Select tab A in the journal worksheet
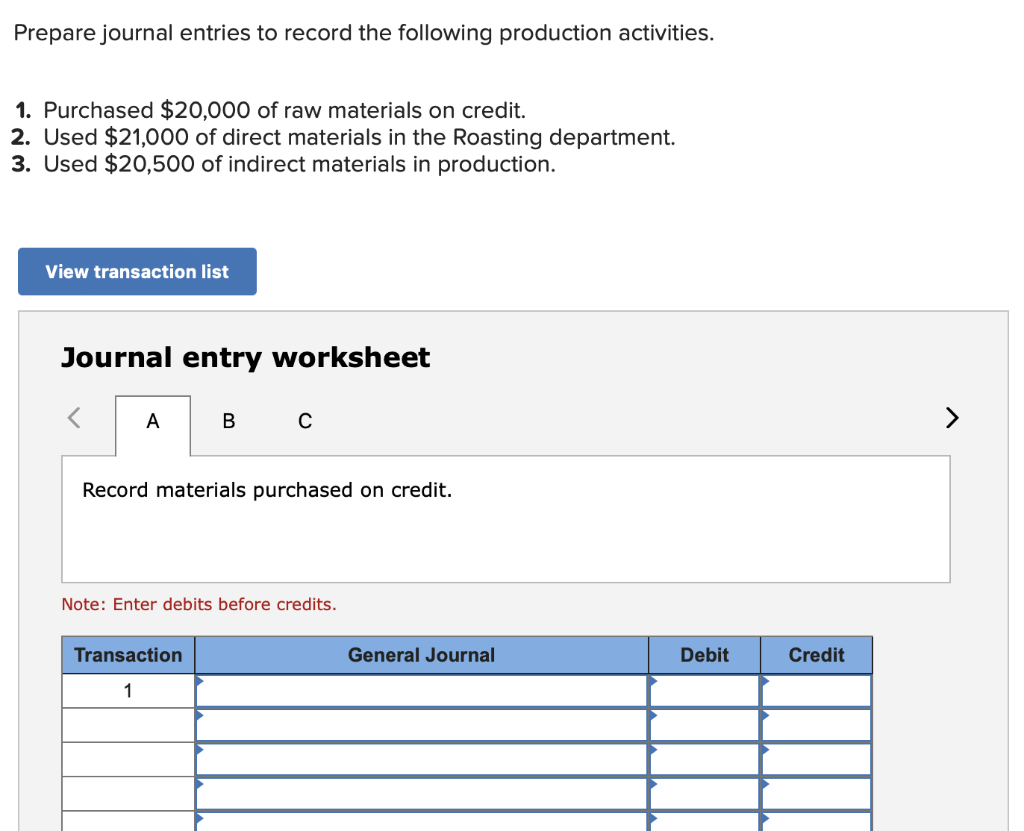Image resolution: width=1024 pixels, height=831 pixels. (152, 421)
